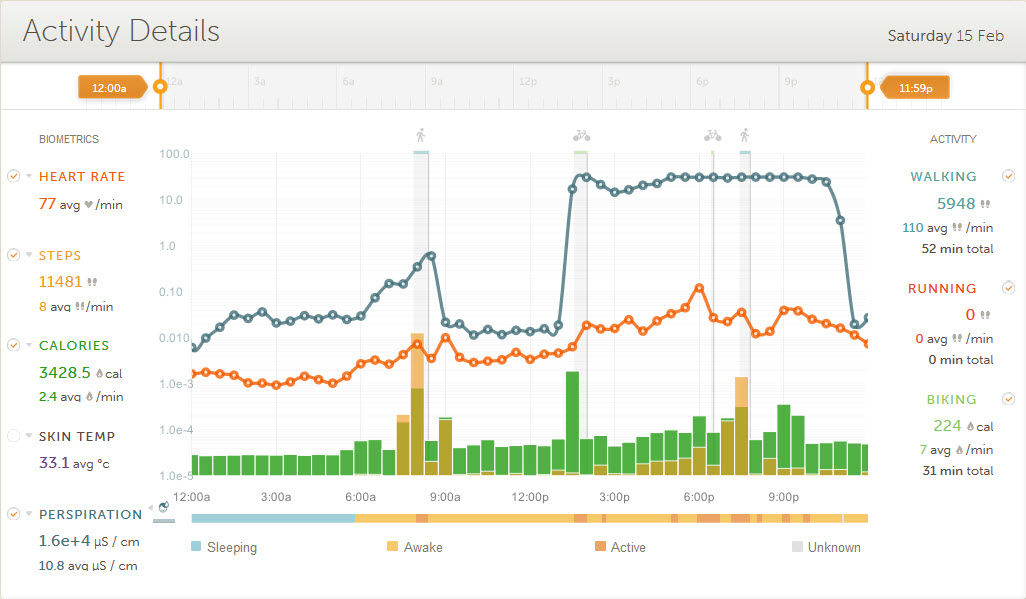
Task: Click the blue Sleeping legend square
Action: click(x=196, y=547)
